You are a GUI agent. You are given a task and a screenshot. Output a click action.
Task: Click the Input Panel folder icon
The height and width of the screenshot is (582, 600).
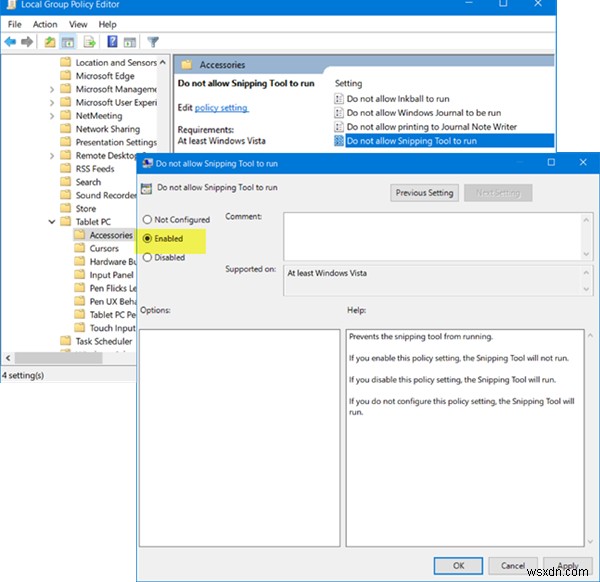[x=80, y=274]
